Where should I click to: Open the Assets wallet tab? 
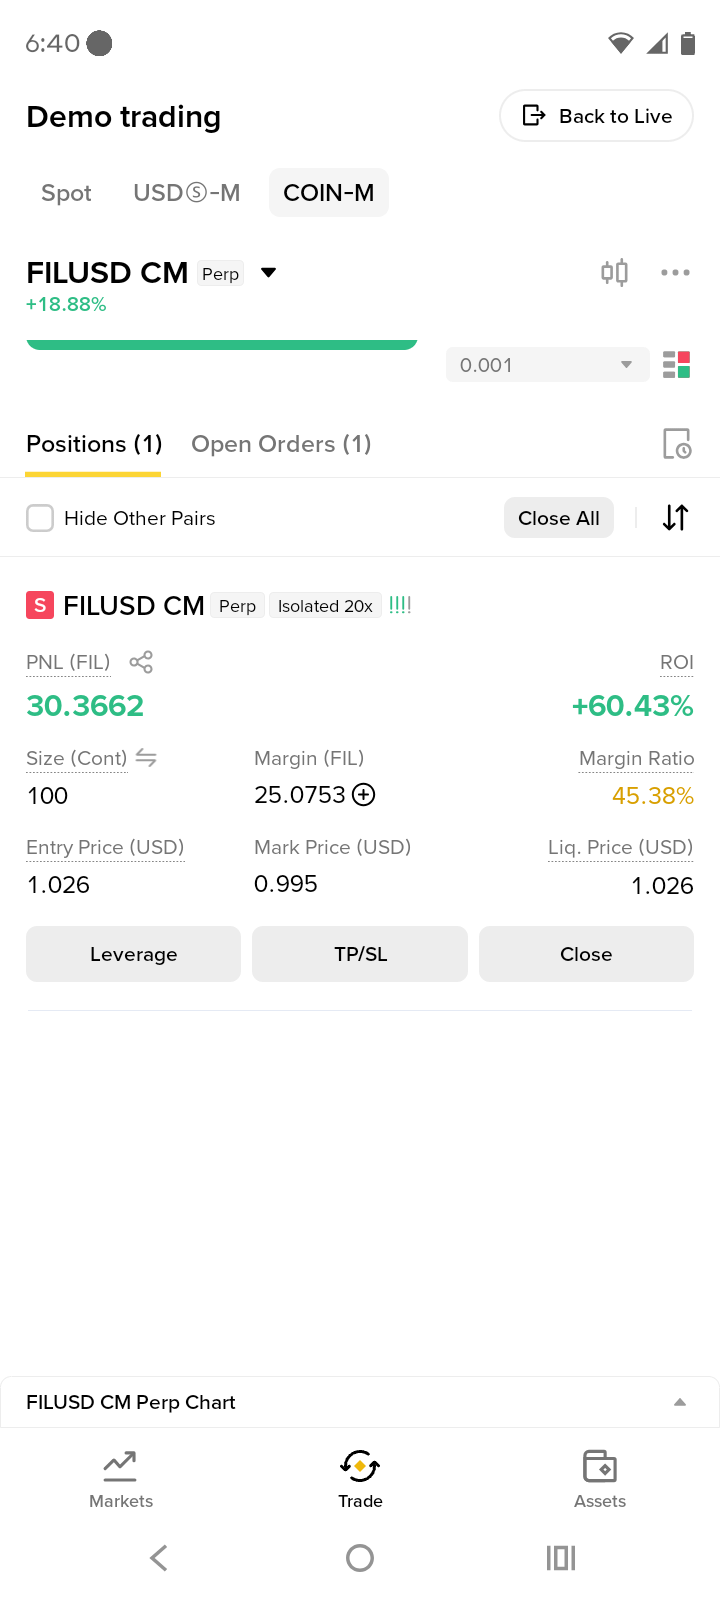[x=600, y=1479]
